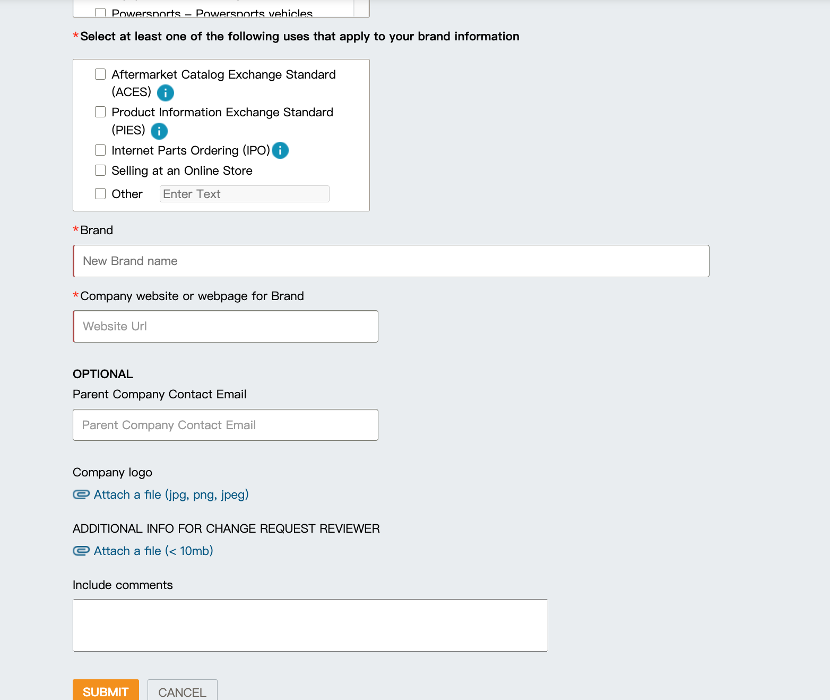Screen dimensions: 830x700
Task: Enable Product Information Exchange Standard checkbox
Action: coord(100,112)
